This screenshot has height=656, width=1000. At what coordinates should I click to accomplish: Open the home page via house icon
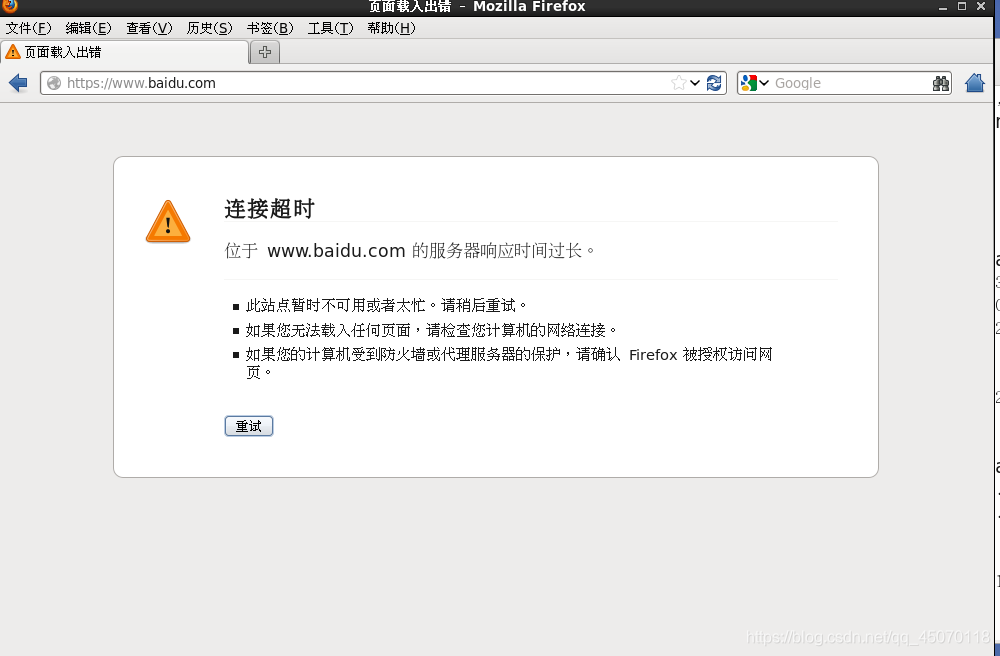[974, 83]
